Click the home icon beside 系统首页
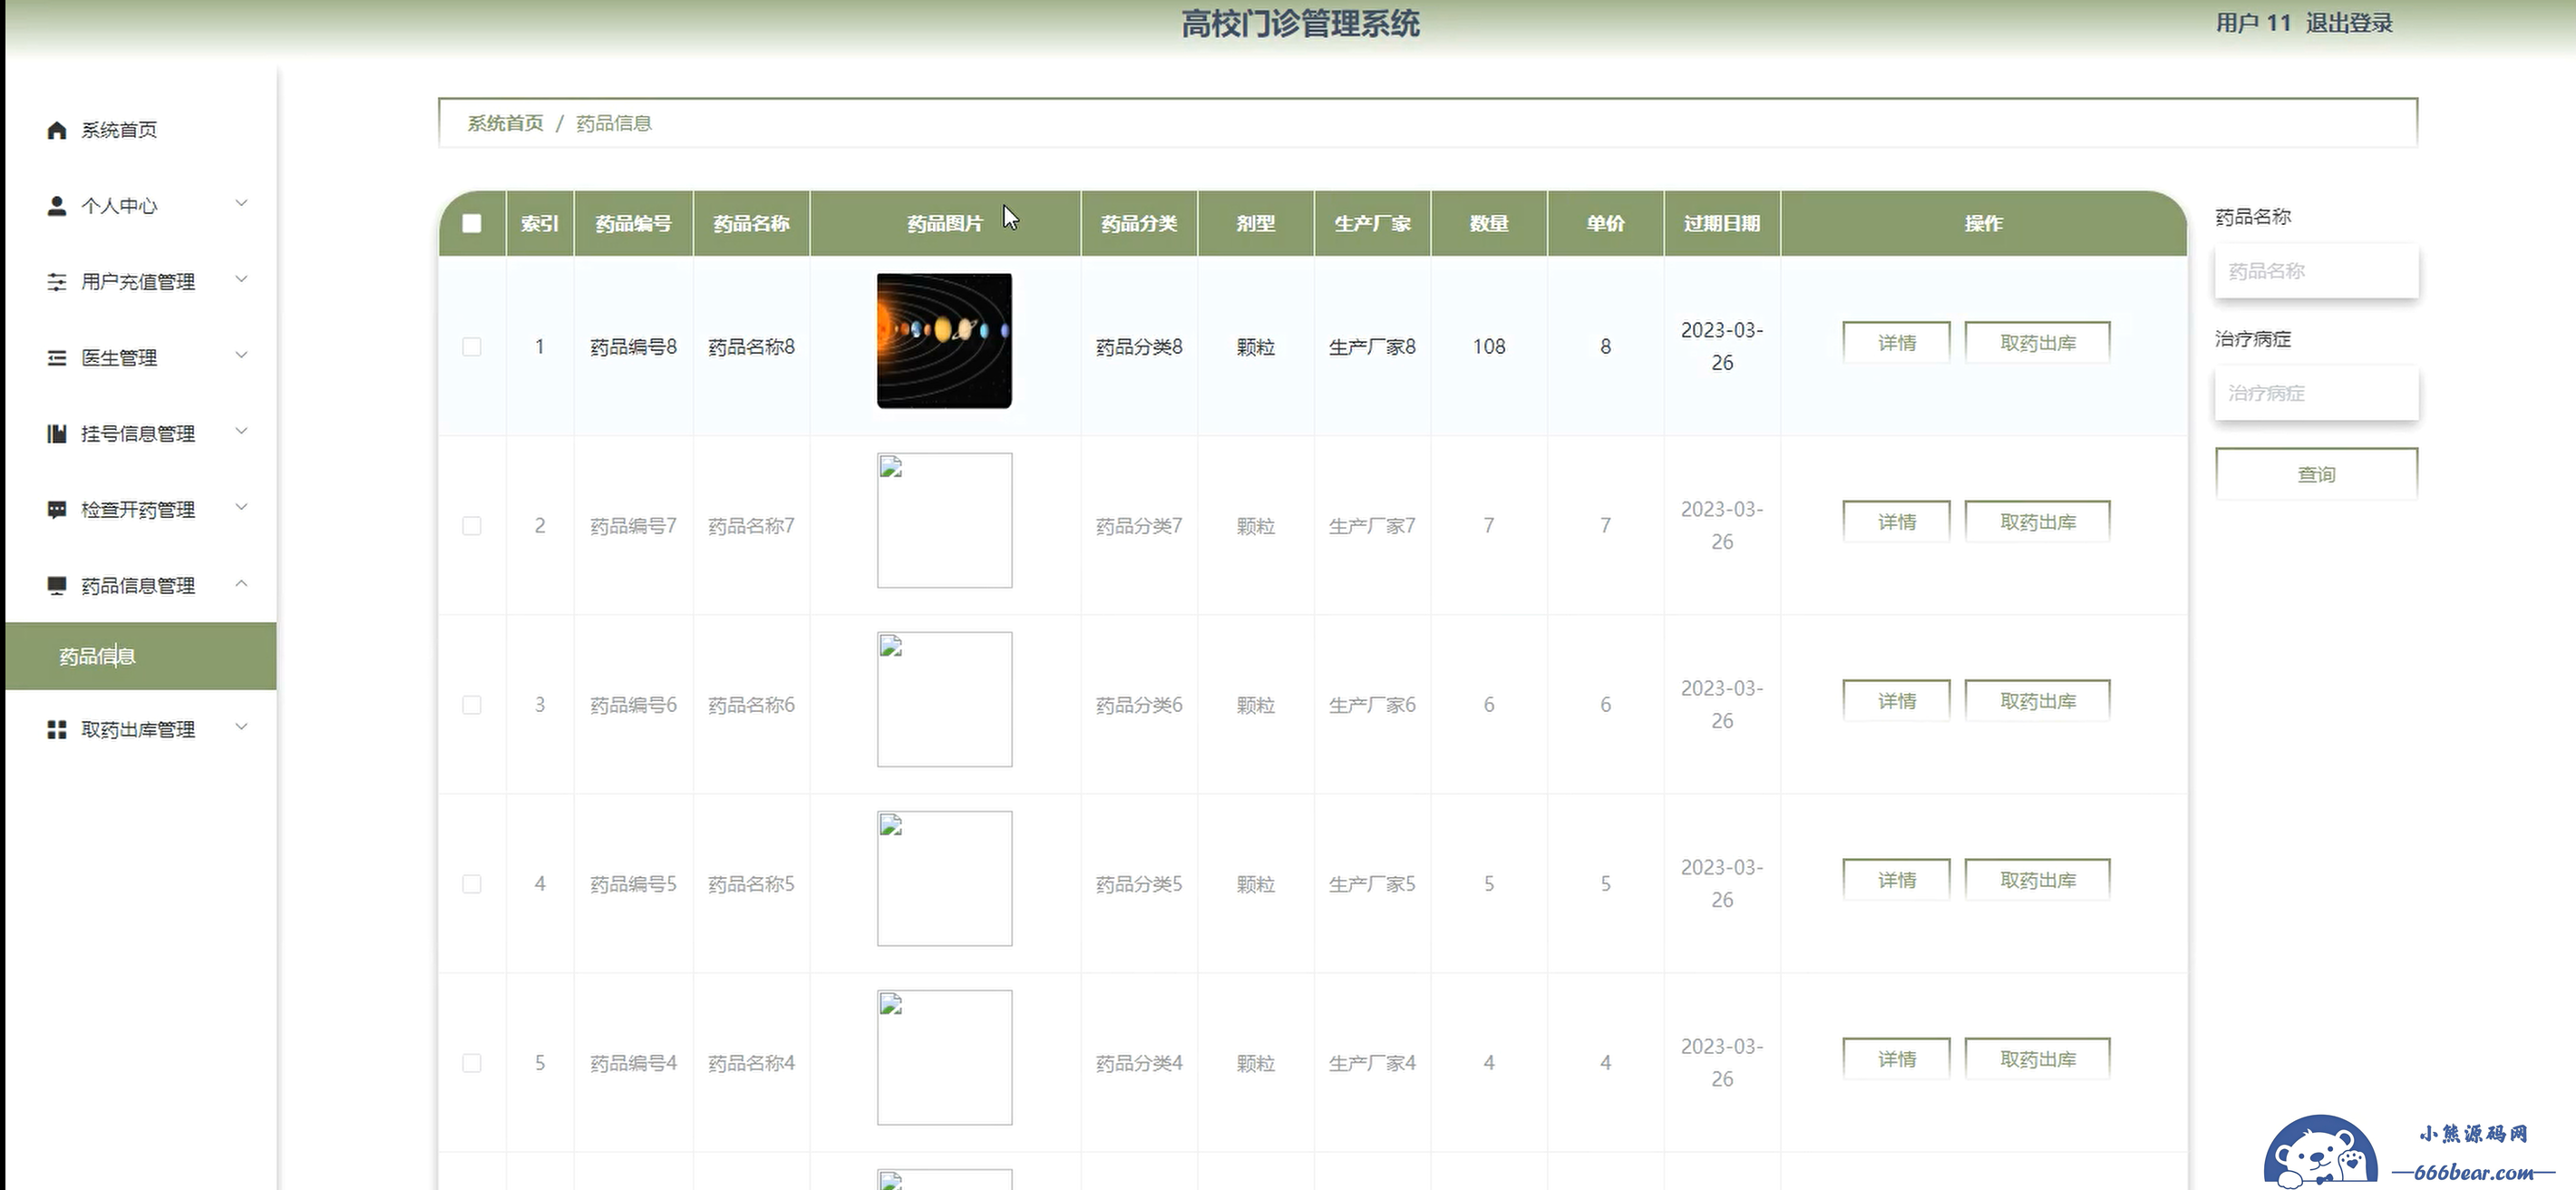 (57, 130)
